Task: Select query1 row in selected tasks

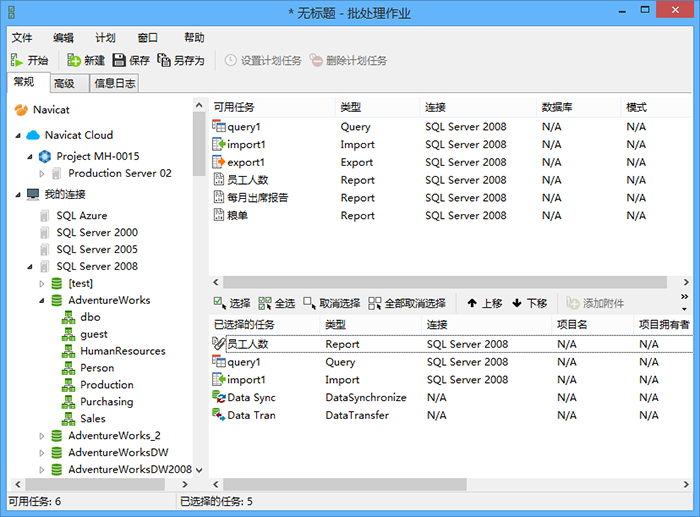Action: pos(451,362)
